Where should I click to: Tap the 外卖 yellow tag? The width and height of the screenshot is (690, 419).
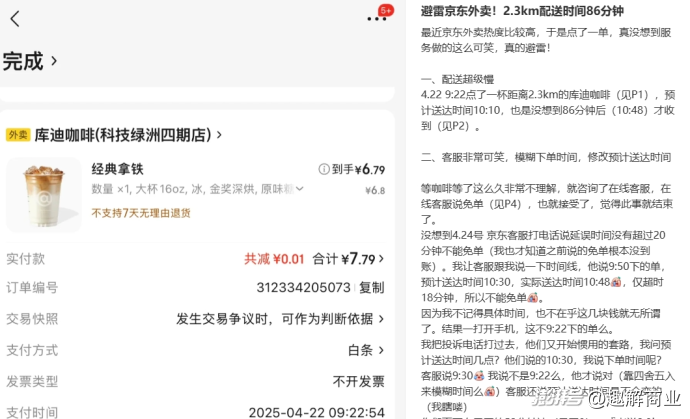(x=18, y=135)
